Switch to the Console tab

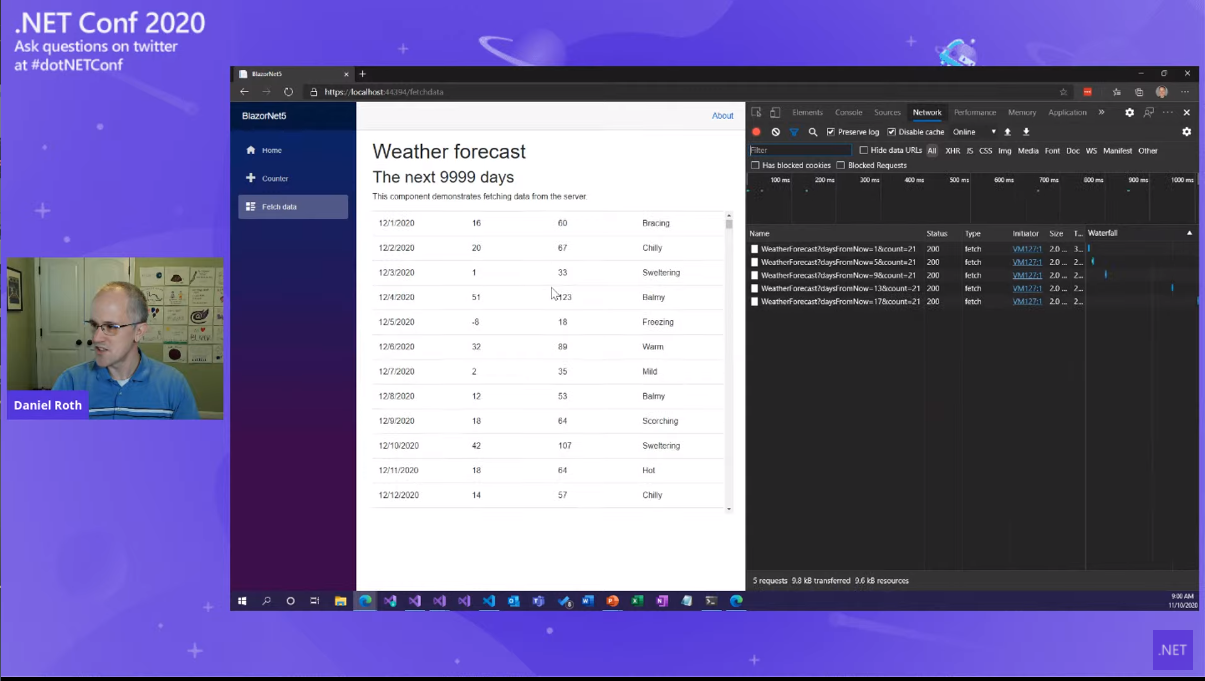coord(848,112)
